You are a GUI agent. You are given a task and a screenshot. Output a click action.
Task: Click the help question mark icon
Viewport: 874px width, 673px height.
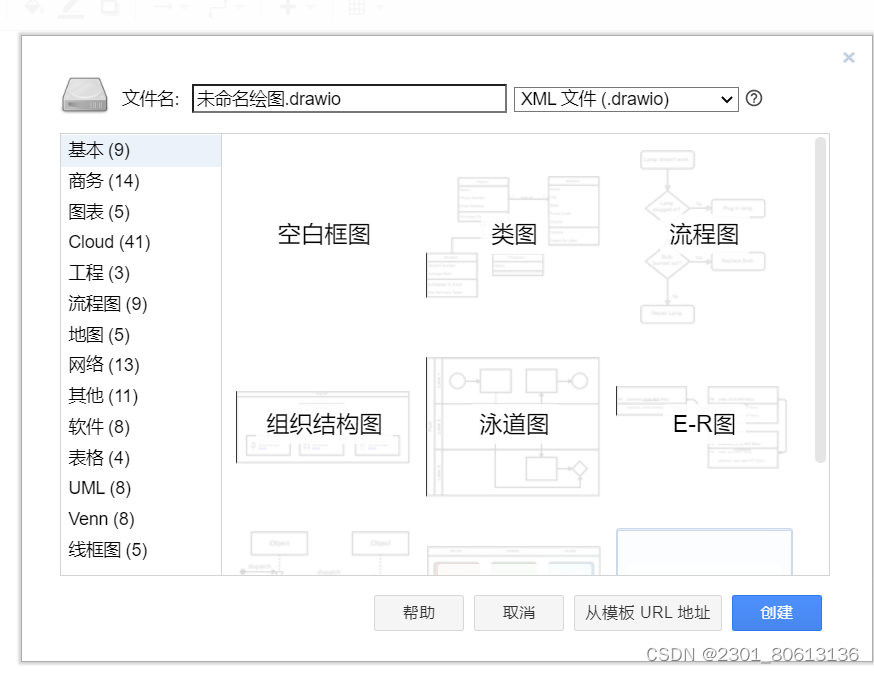coord(754,98)
